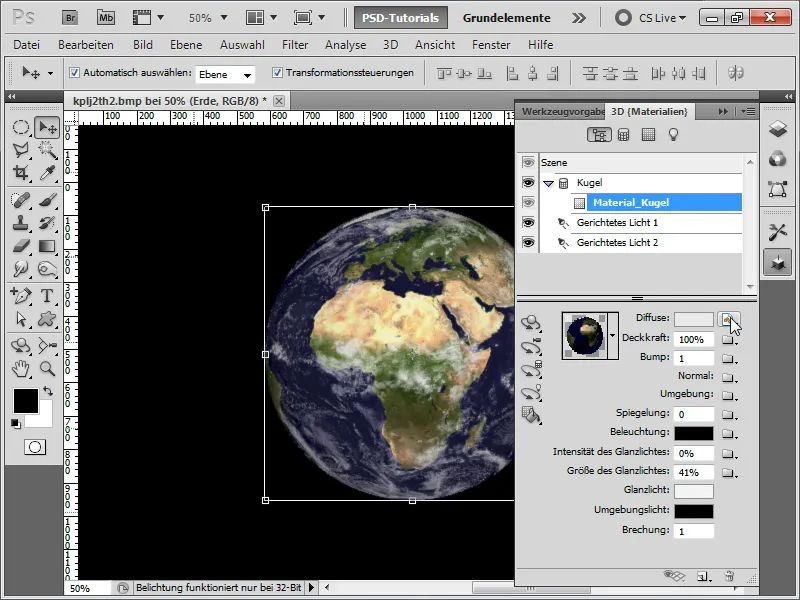Show more workspaces chevron
This screenshot has height=600, width=800.
click(x=579, y=18)
